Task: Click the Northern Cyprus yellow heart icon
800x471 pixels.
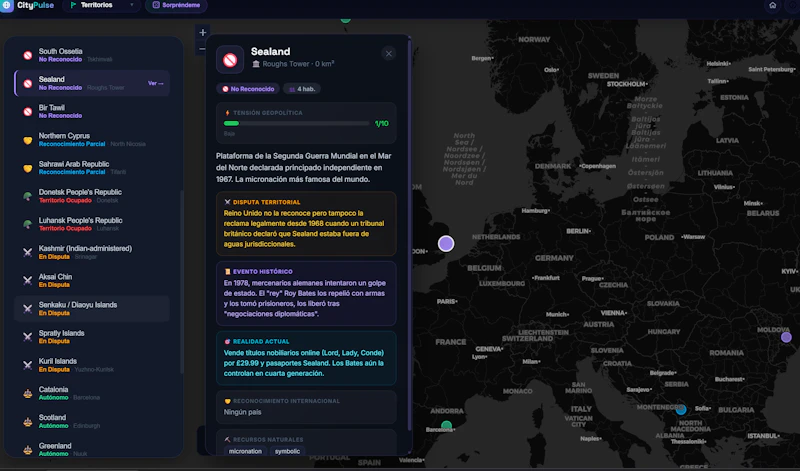Action: pyautogui.click(x=28, y=140)
